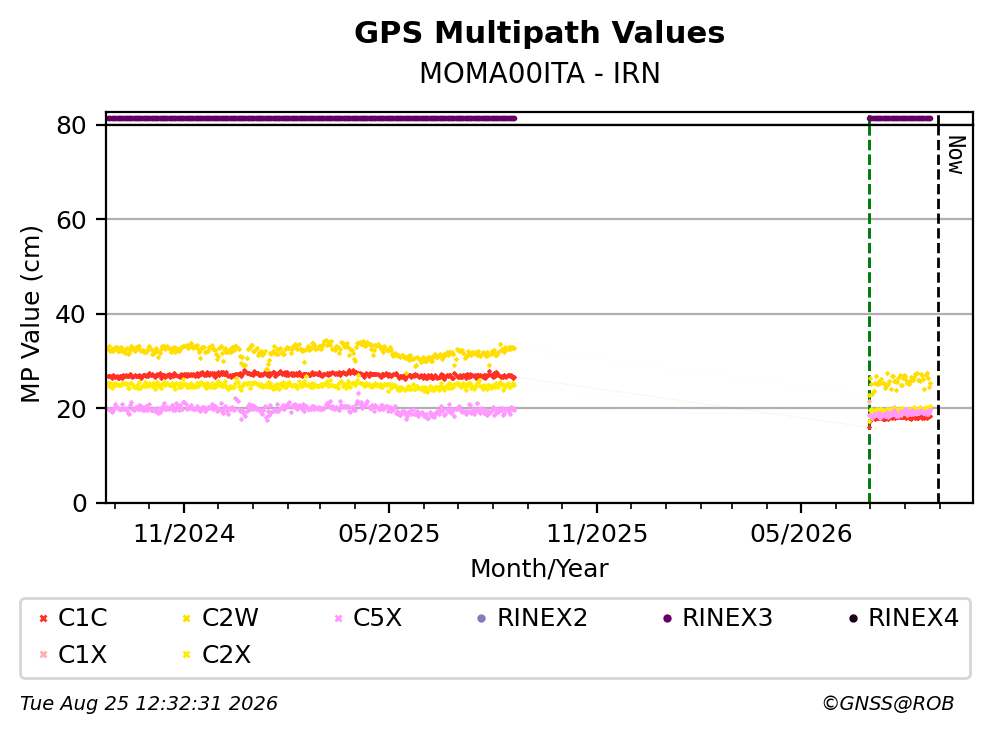Click the 05/2026 x-axis tick label
This screenshot has width=993, height=734.
[801, 534]
